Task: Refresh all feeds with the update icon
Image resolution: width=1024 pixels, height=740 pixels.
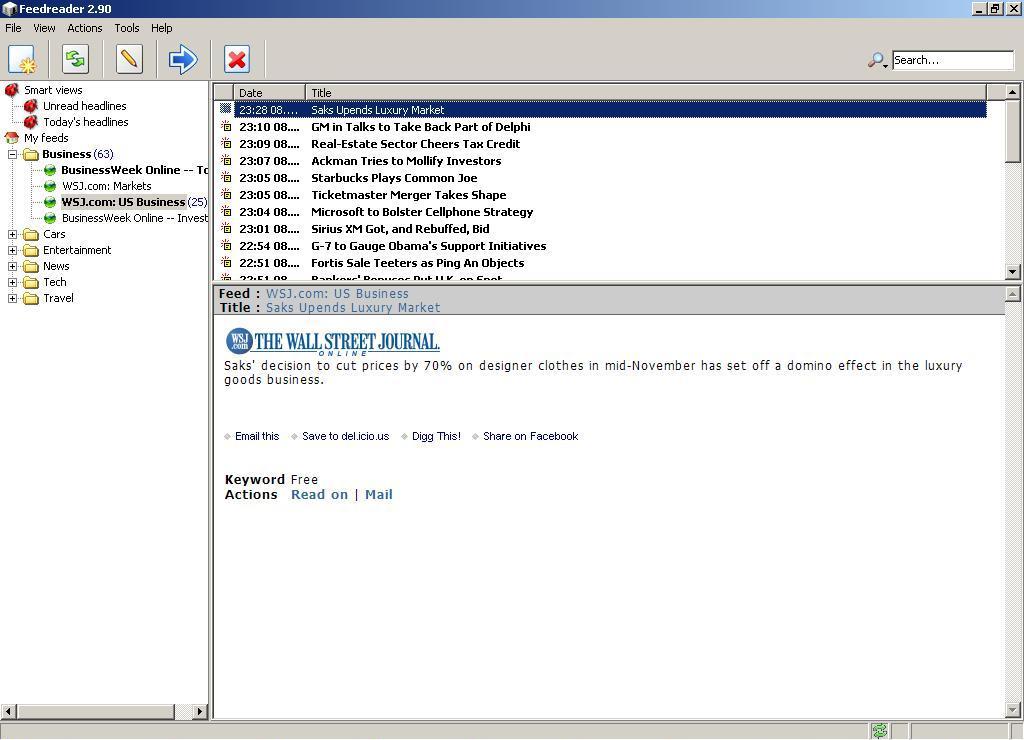Action: point(74,59)
